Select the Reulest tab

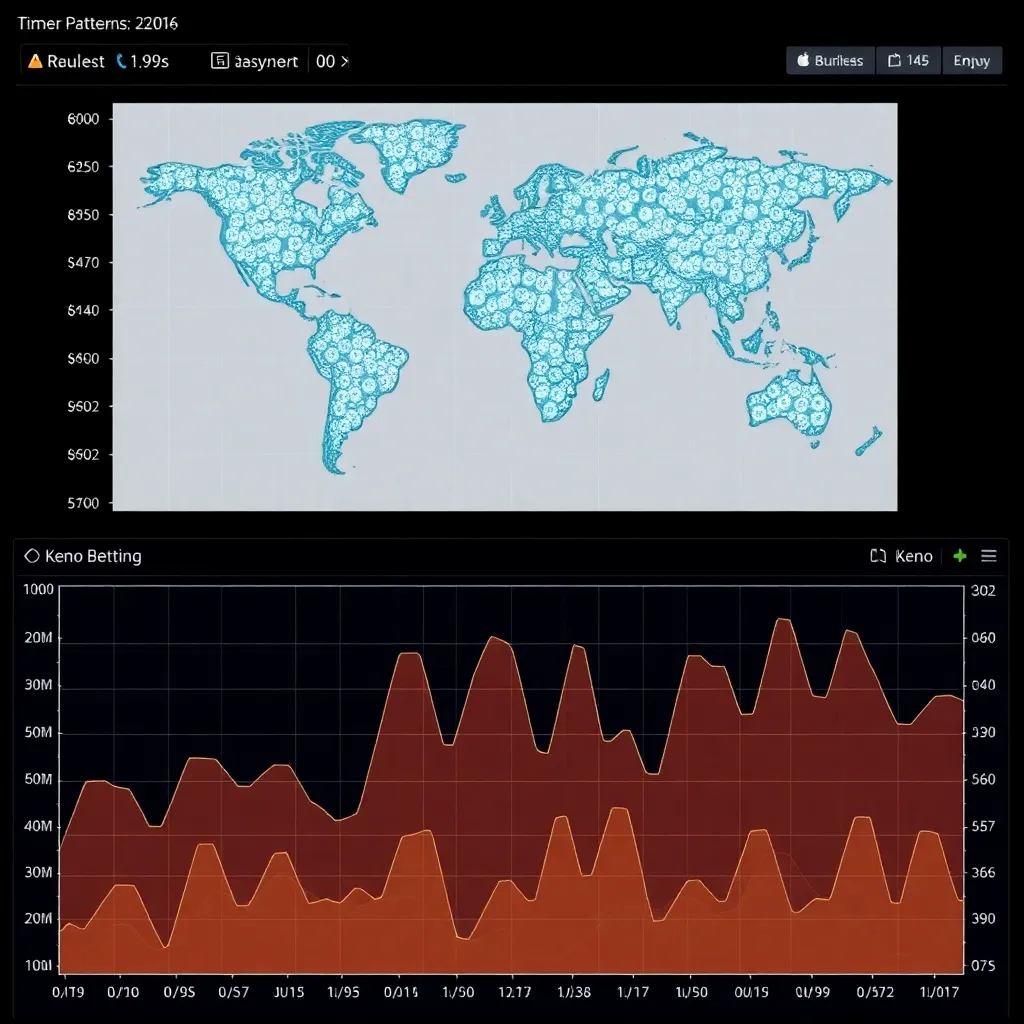[x=75, y=61]
